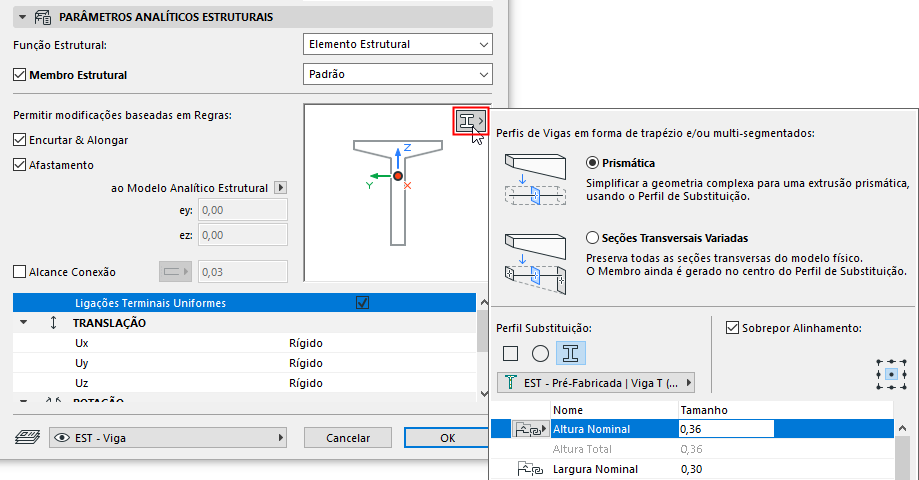
Task: Enable the Alcance Conexão checkbox
Action: click(19, 271)
